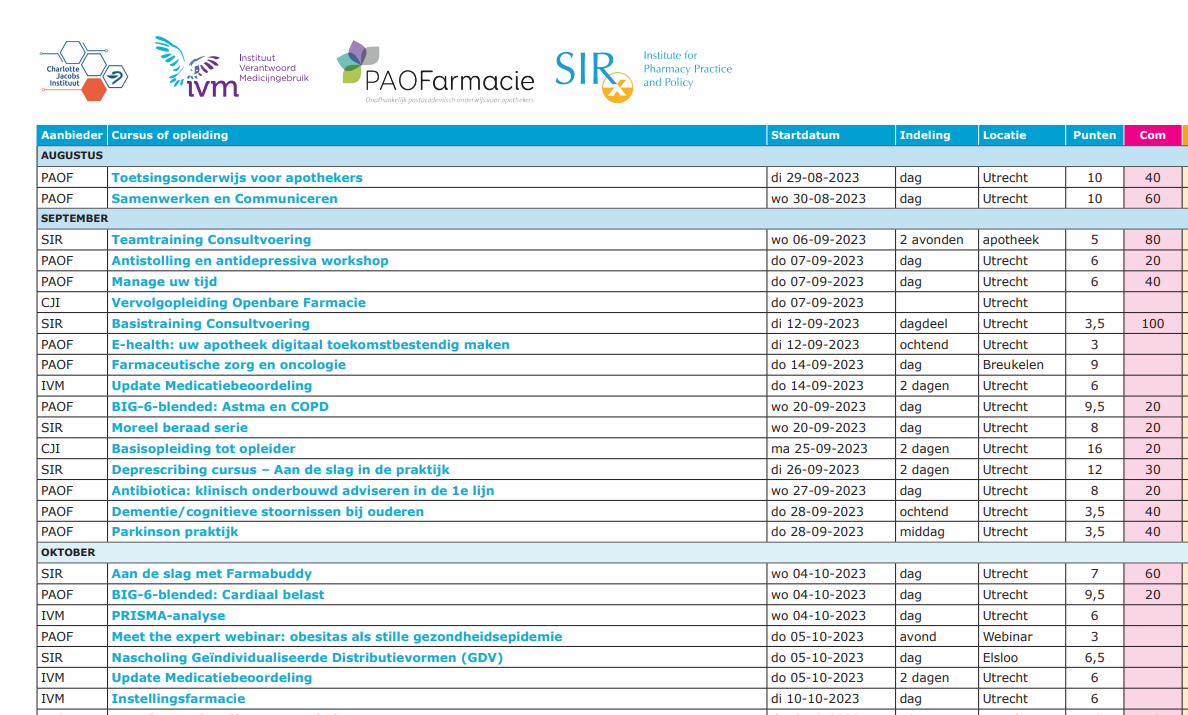Click start date di 29-08-2023
1188x715 pixels.
point(815,178)
